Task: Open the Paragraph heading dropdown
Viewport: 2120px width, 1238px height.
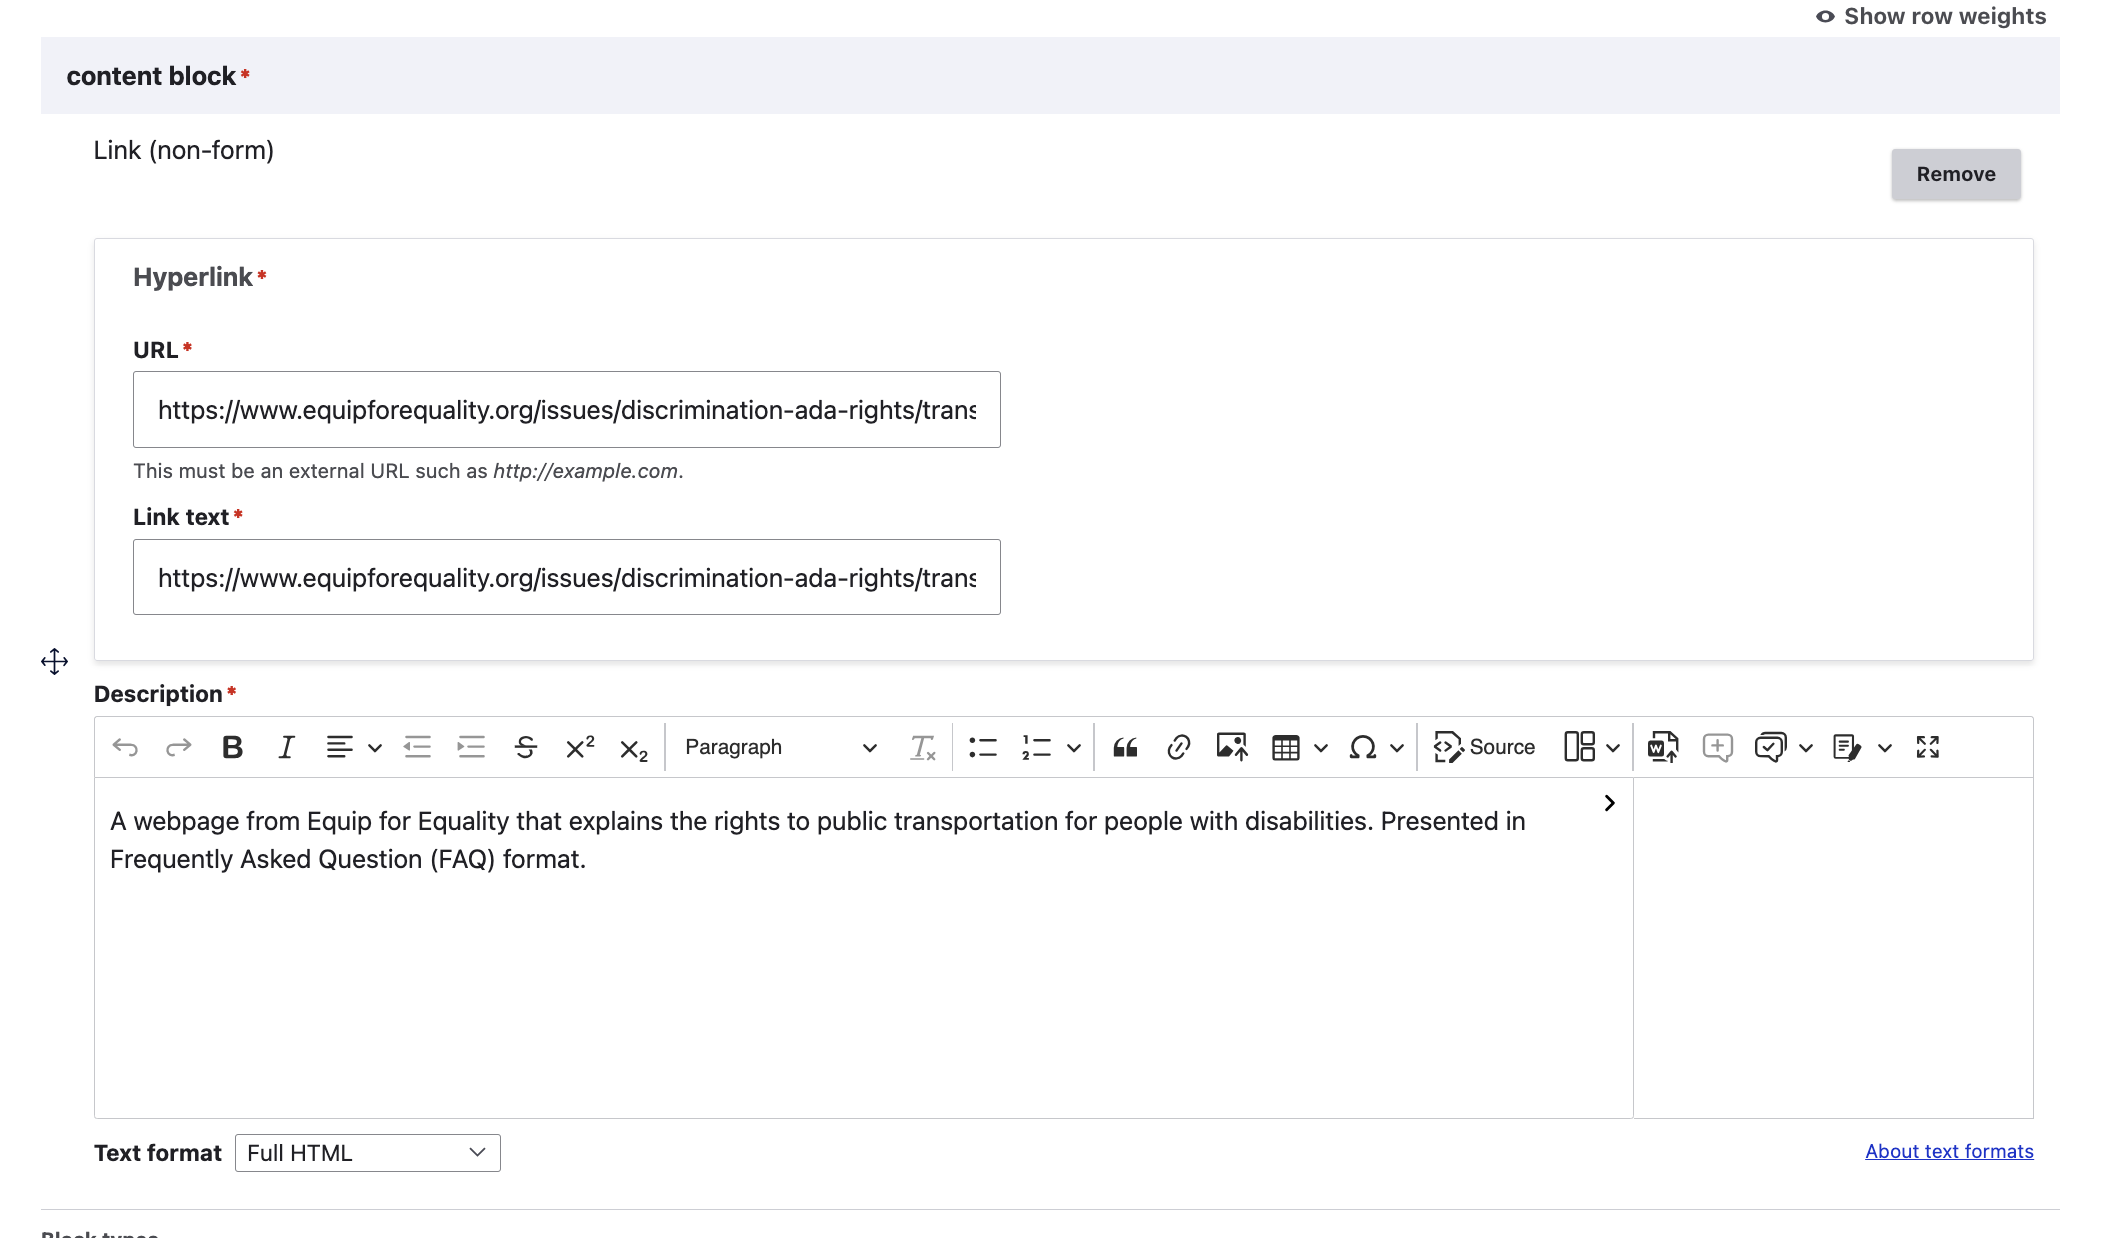Action: (780, 747)
